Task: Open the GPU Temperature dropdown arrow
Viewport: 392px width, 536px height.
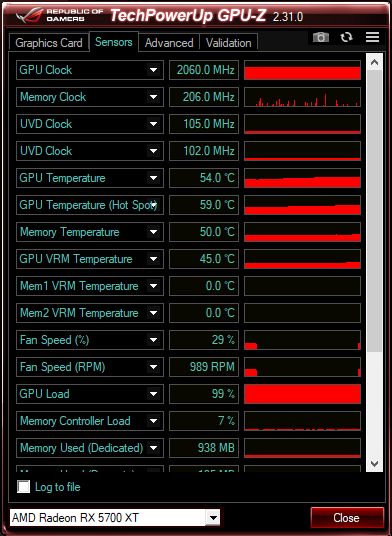Action: coord(153,178)
